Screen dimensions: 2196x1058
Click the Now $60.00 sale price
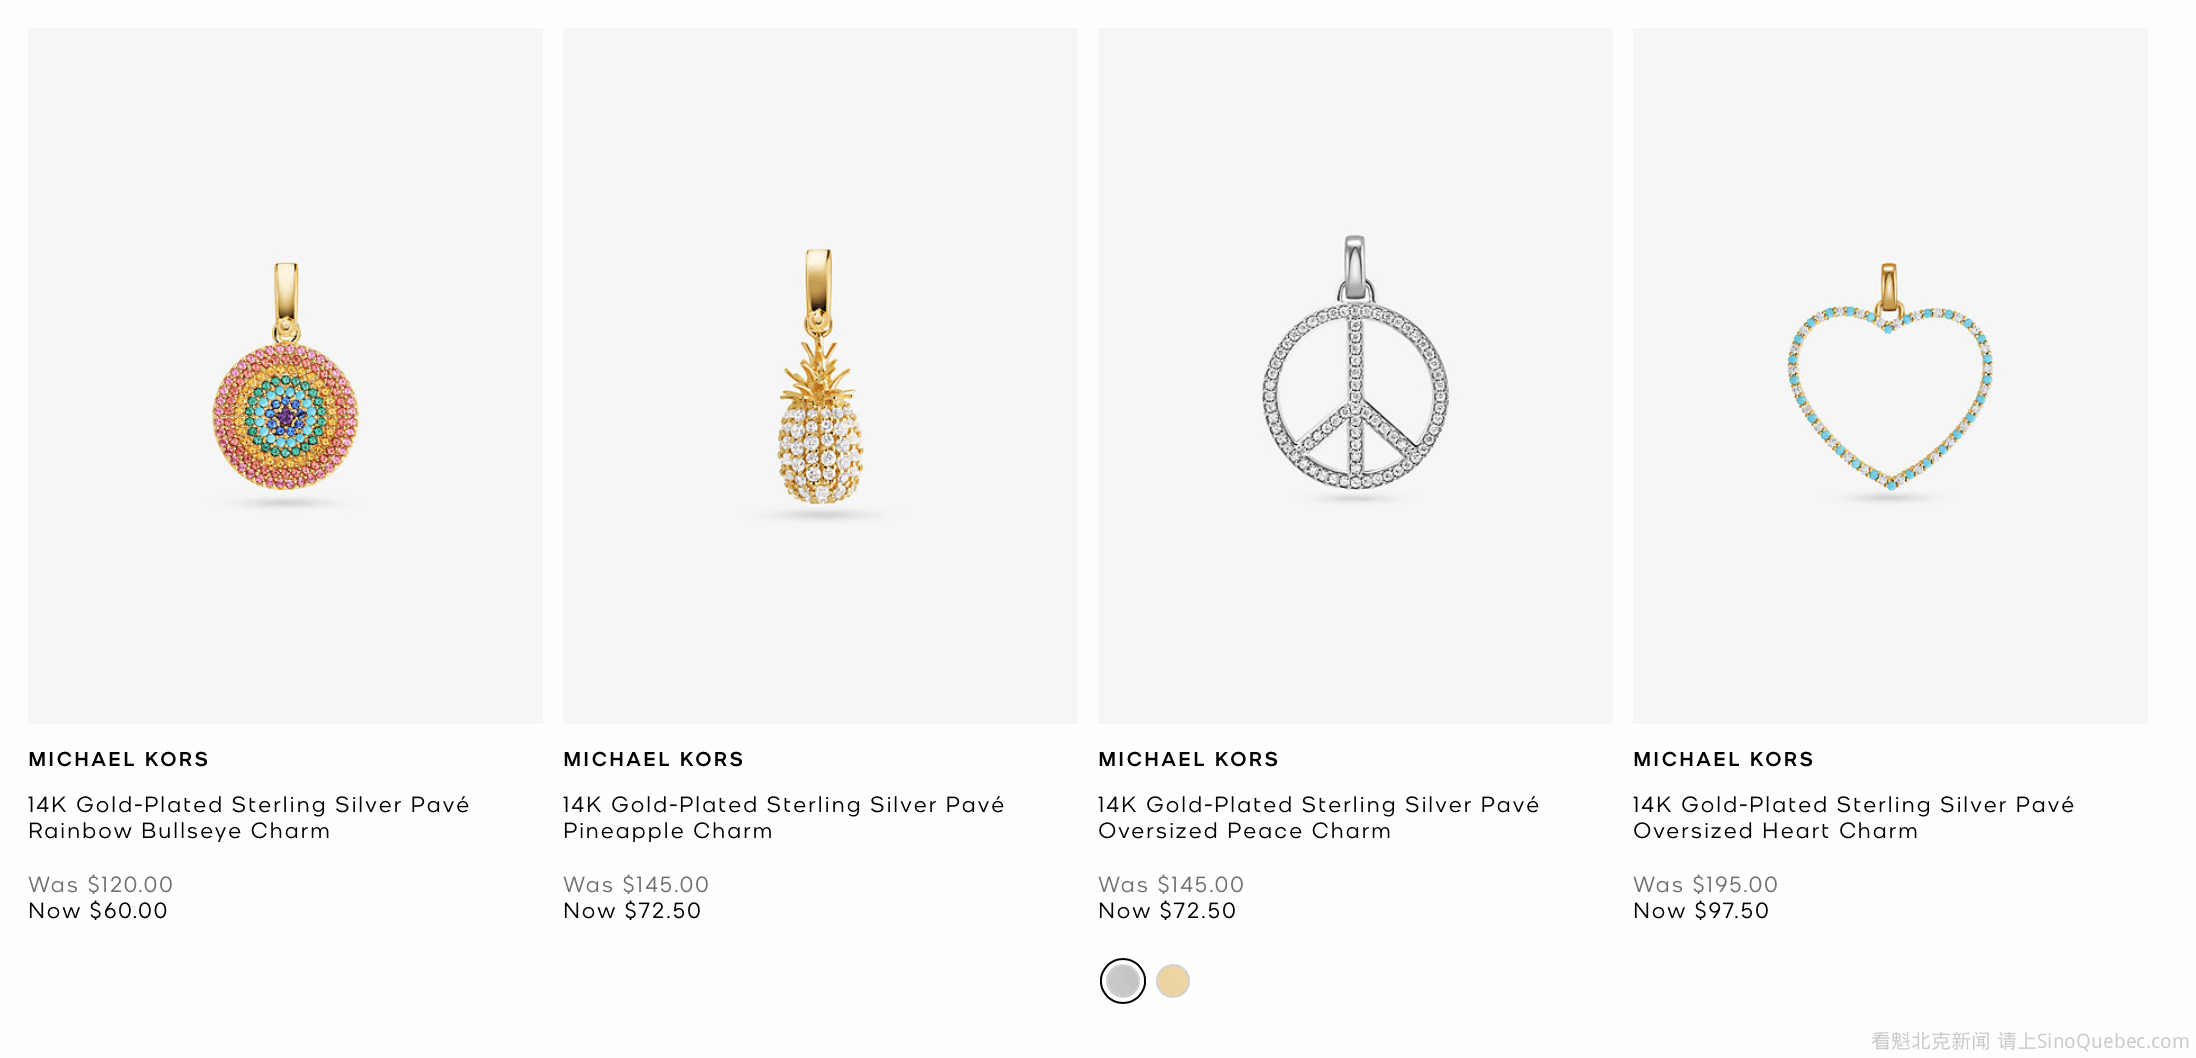point(98,911)
